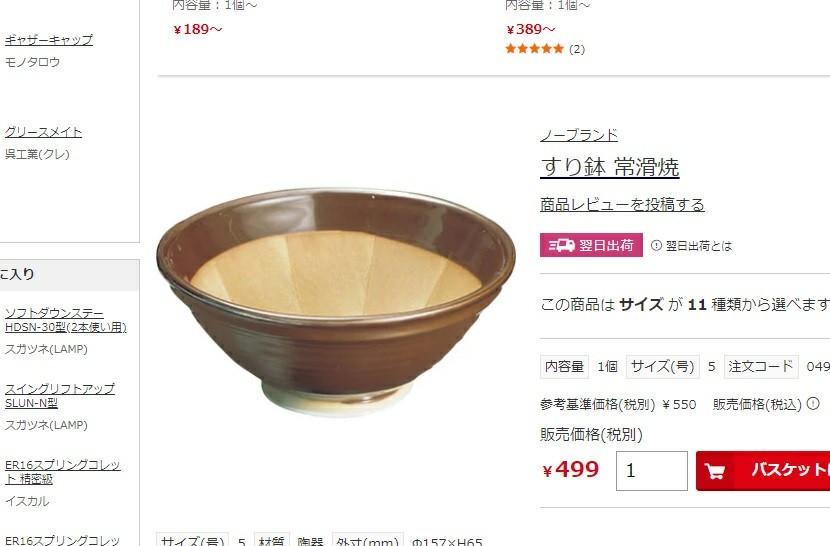Open ギャザーキャップ sidebar link

(x=49, y=40)
